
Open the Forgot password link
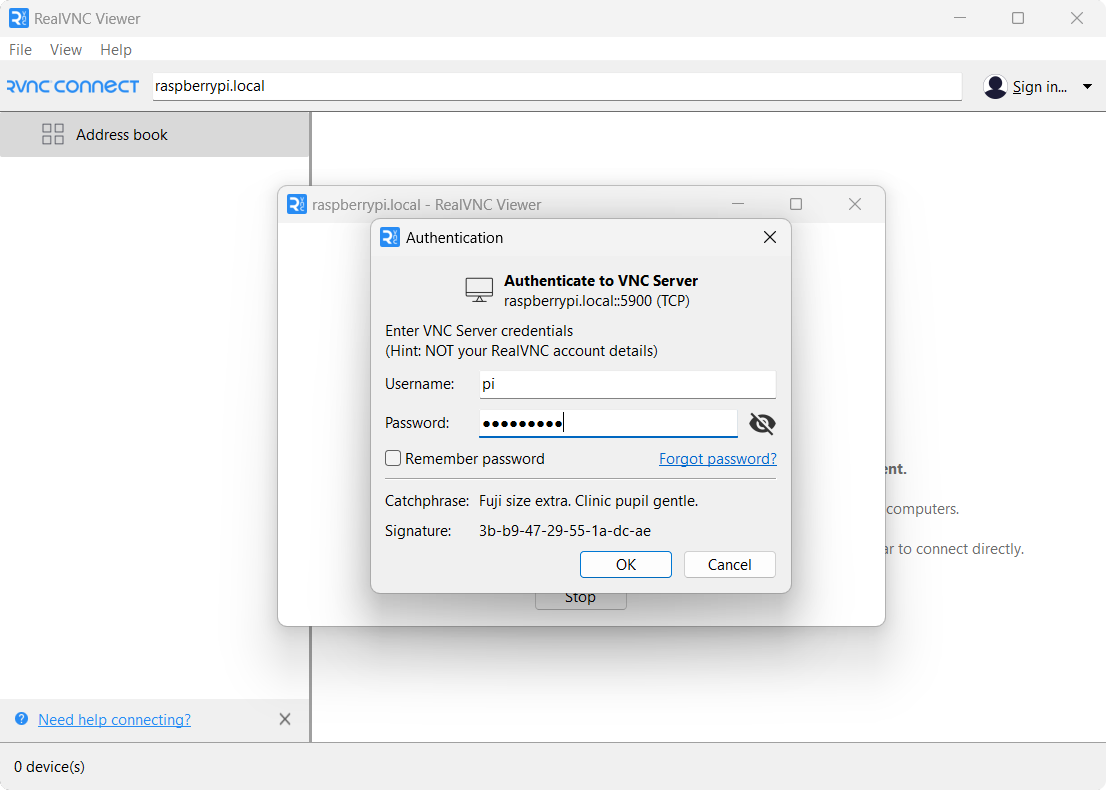pos(717,458)
